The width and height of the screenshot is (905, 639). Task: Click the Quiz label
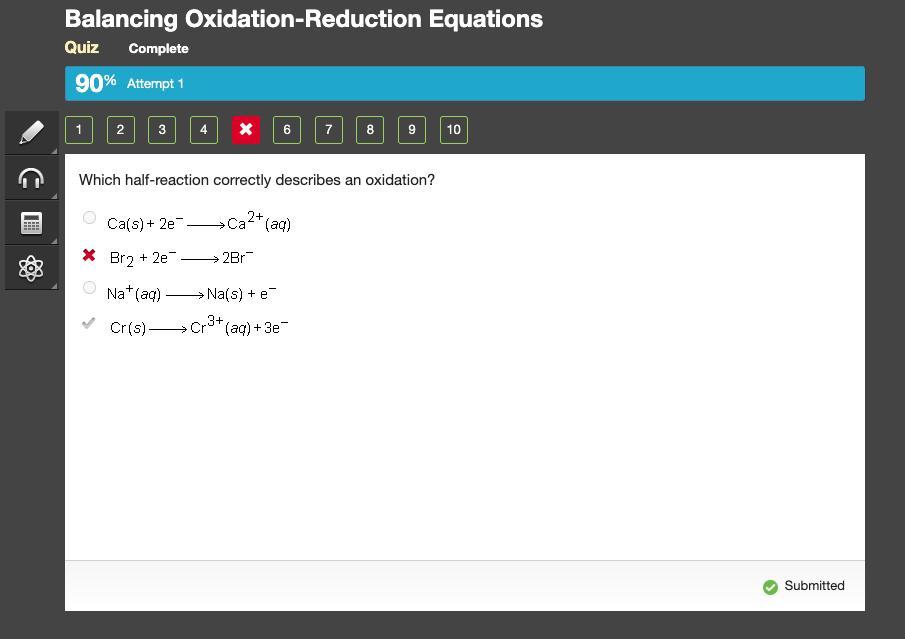[x=81, y=47]
